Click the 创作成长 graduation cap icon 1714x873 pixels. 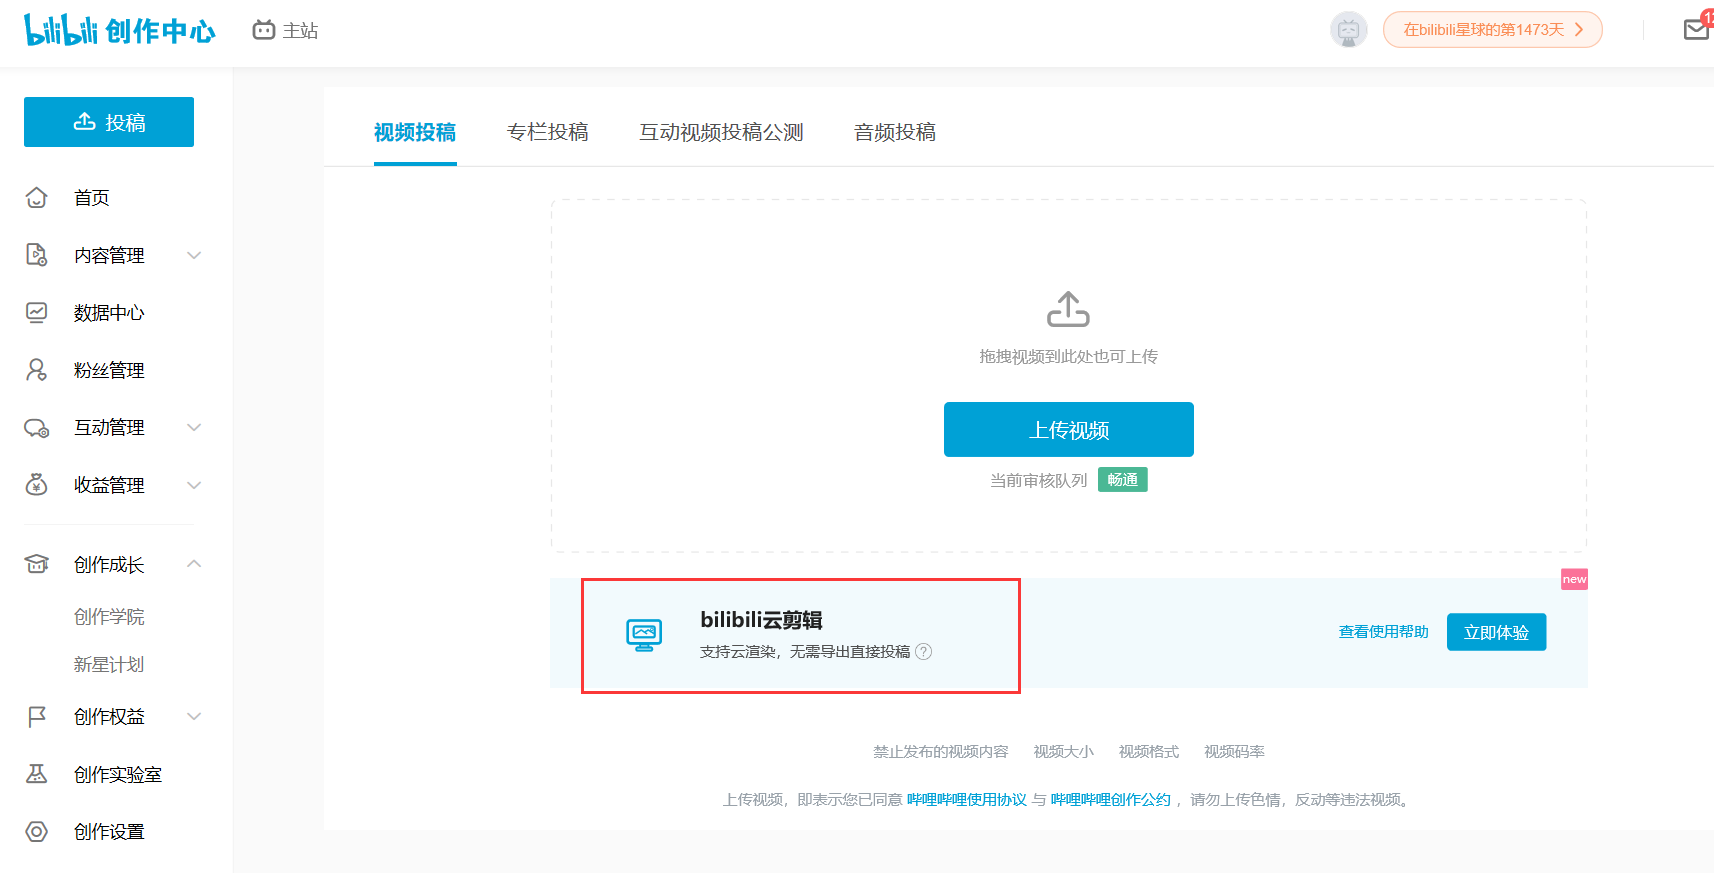click(37, 564)
